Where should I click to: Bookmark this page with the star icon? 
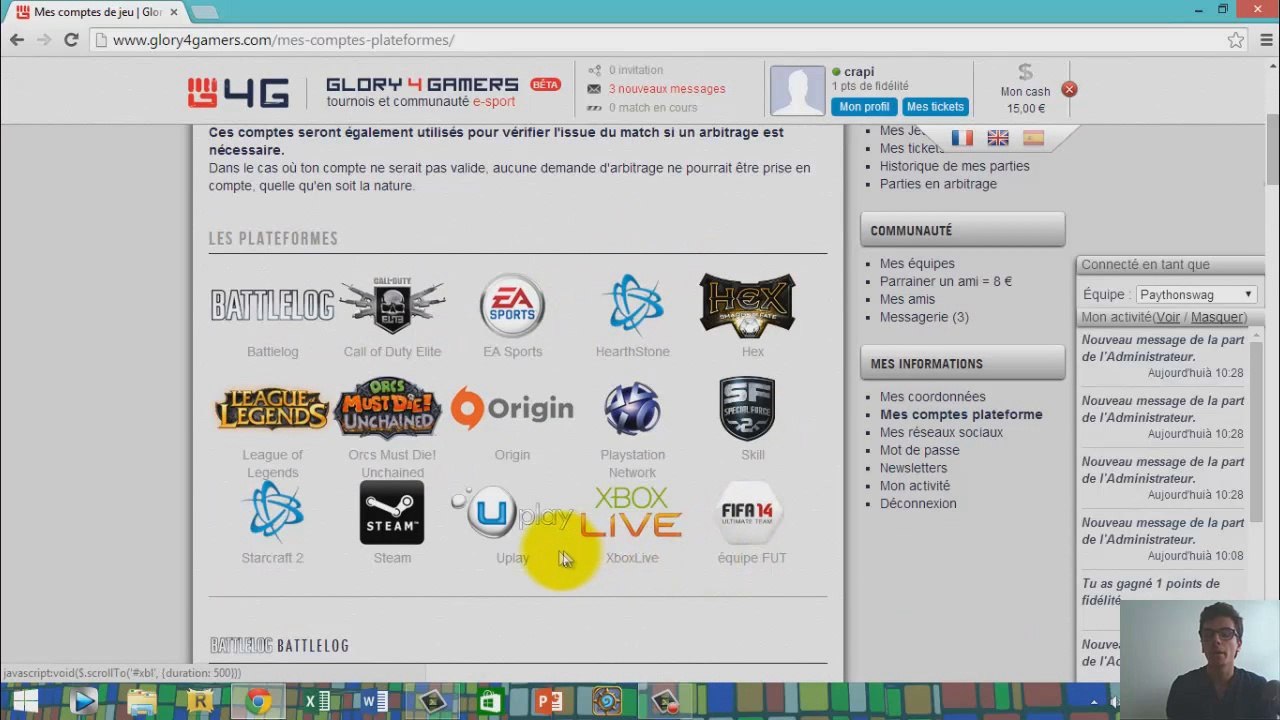pos(1236,40)
